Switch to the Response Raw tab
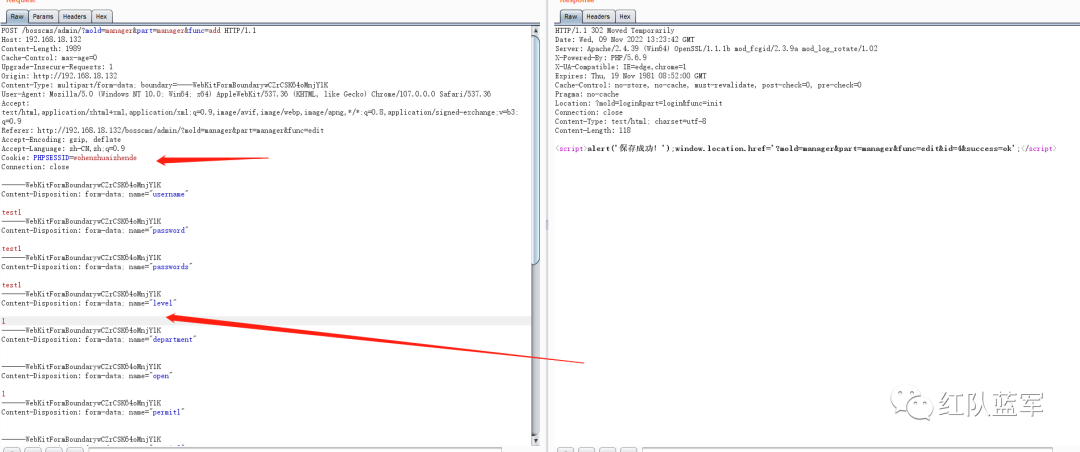1080x452 pixels. (571, 17)
